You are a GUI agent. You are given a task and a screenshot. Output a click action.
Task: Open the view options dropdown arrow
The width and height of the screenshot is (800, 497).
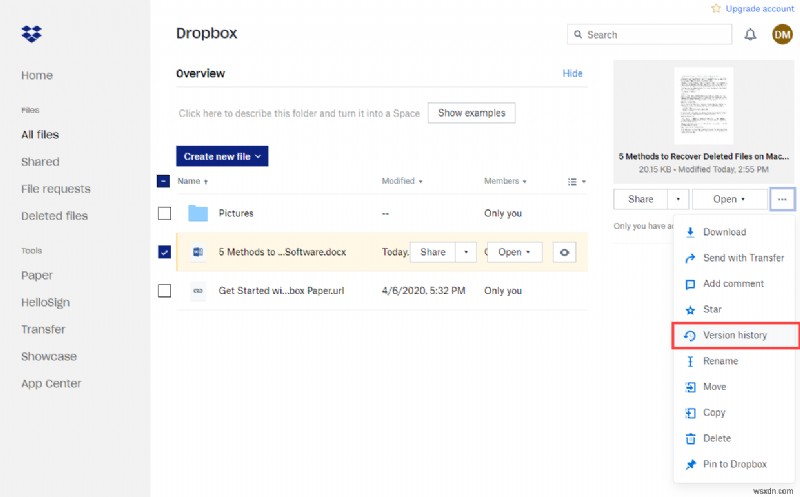click(x=584, y=182)
